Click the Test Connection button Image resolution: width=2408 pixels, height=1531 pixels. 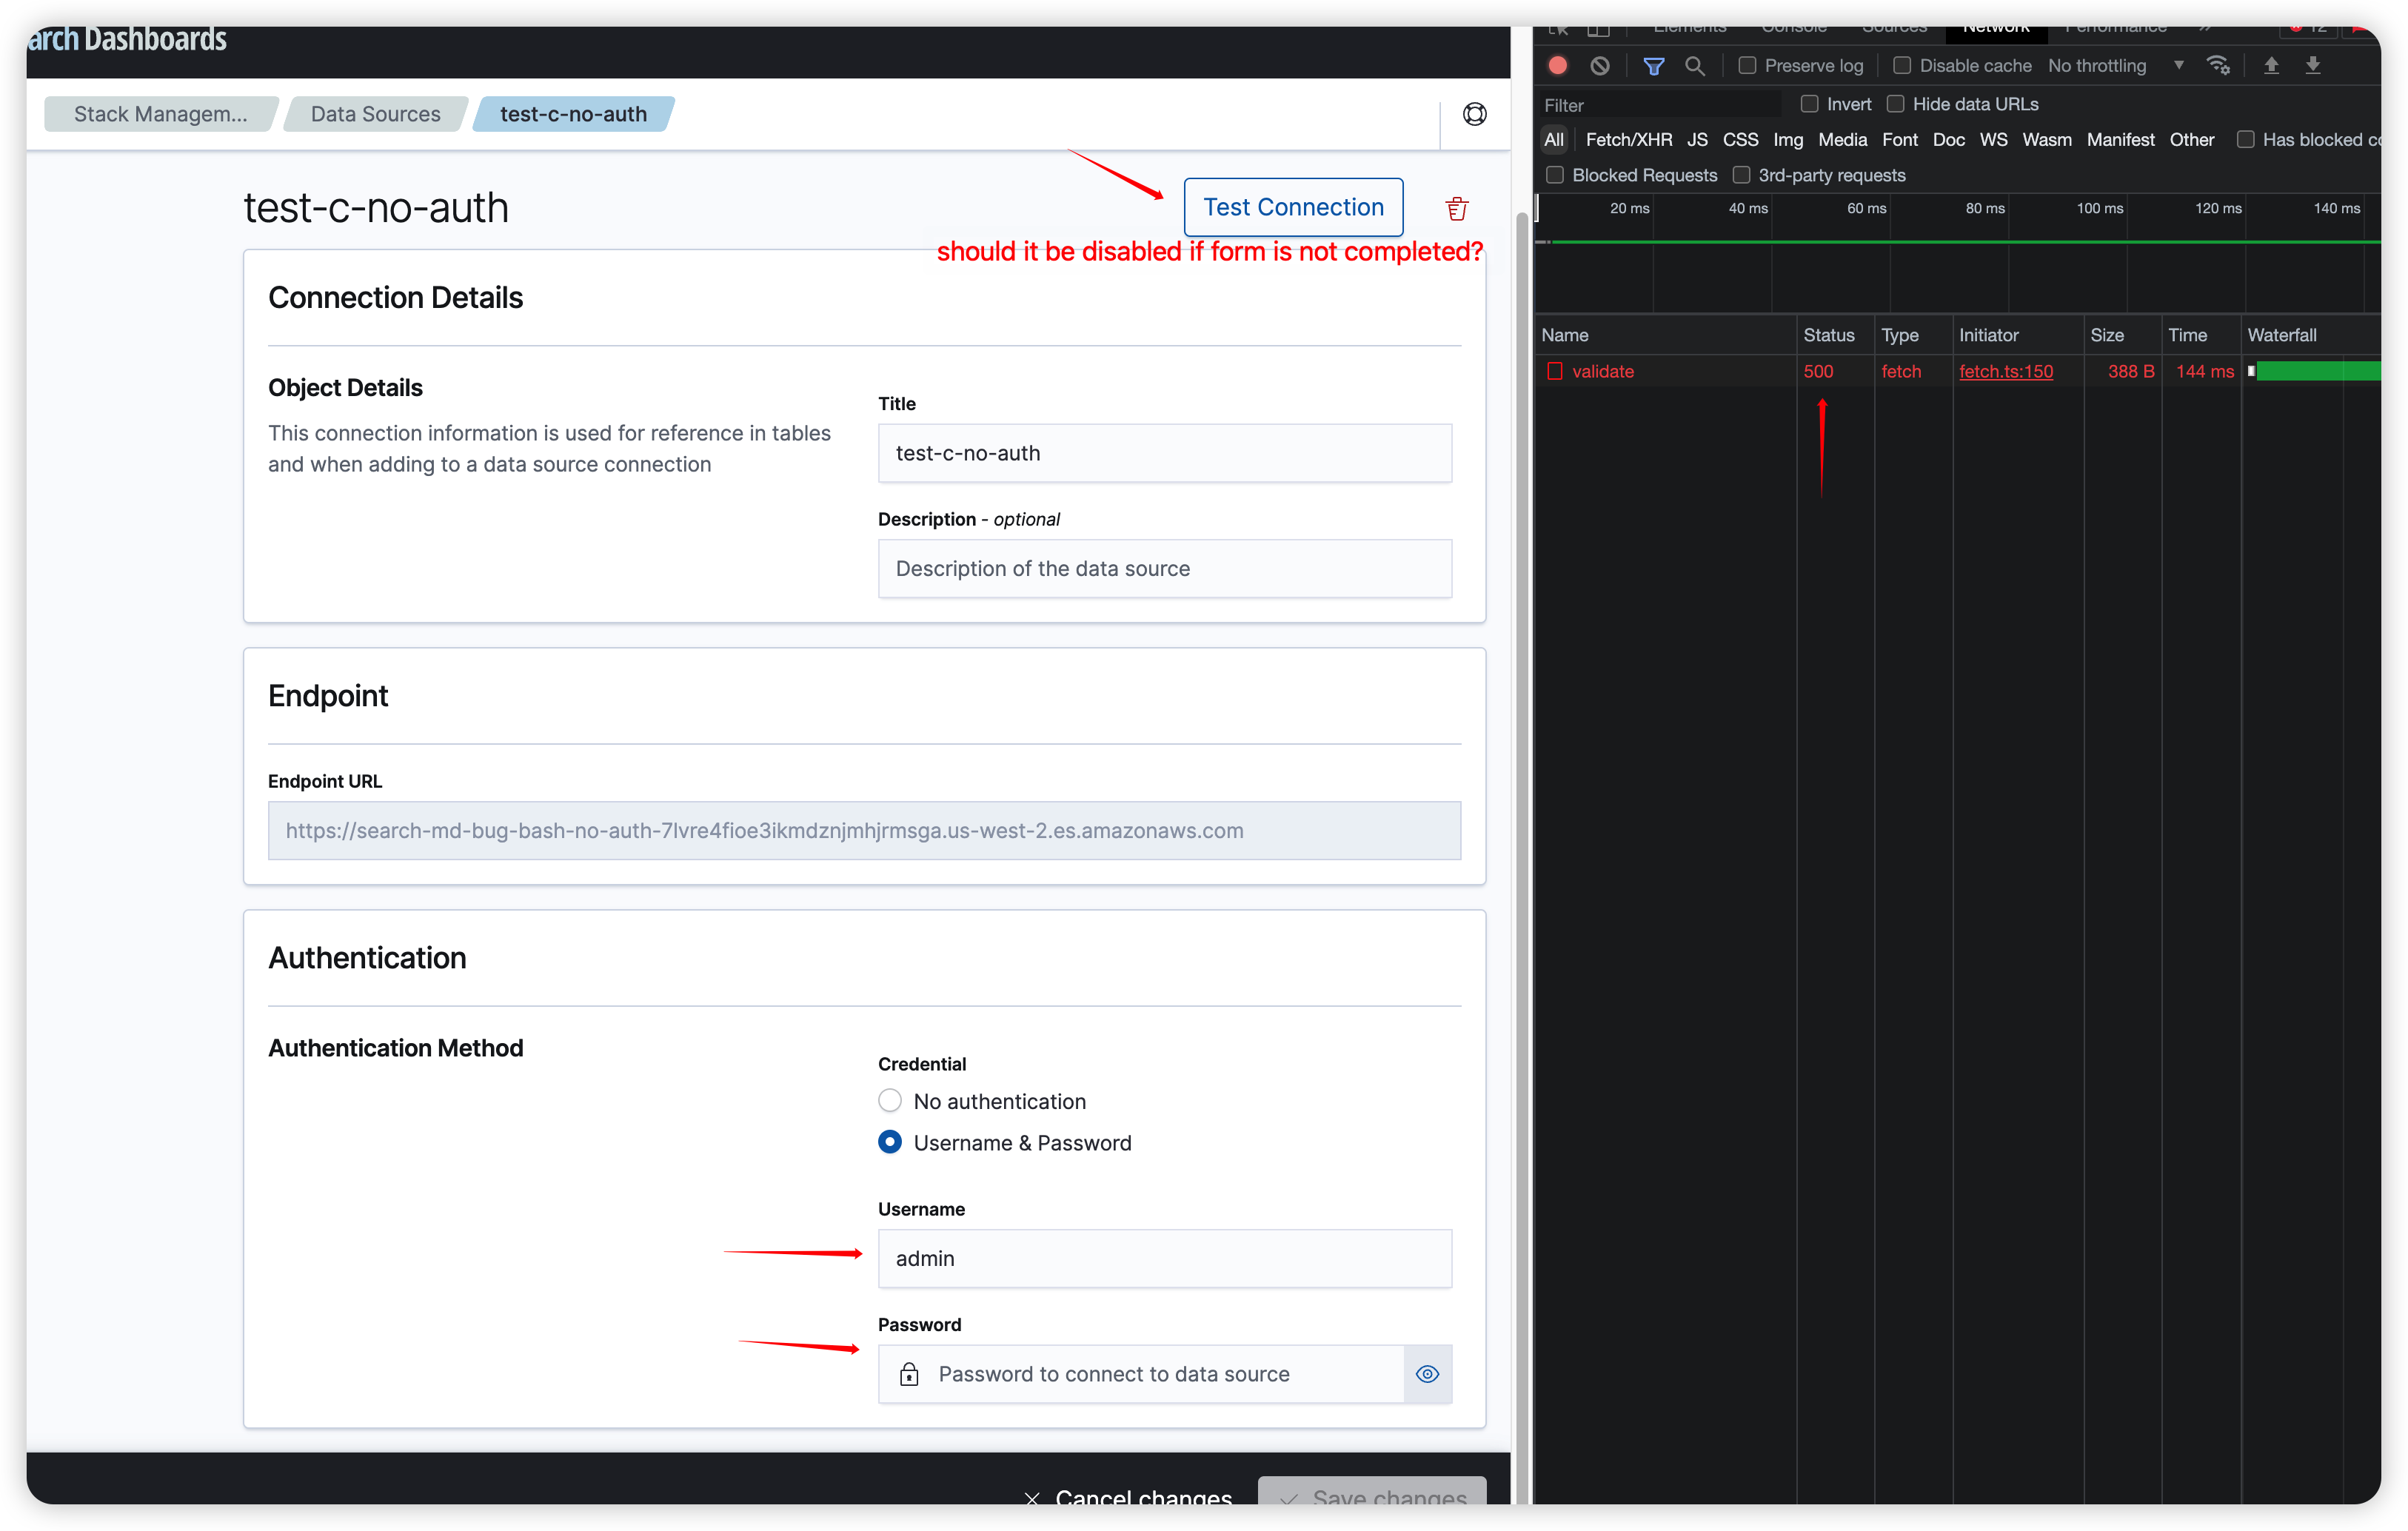1293,207
